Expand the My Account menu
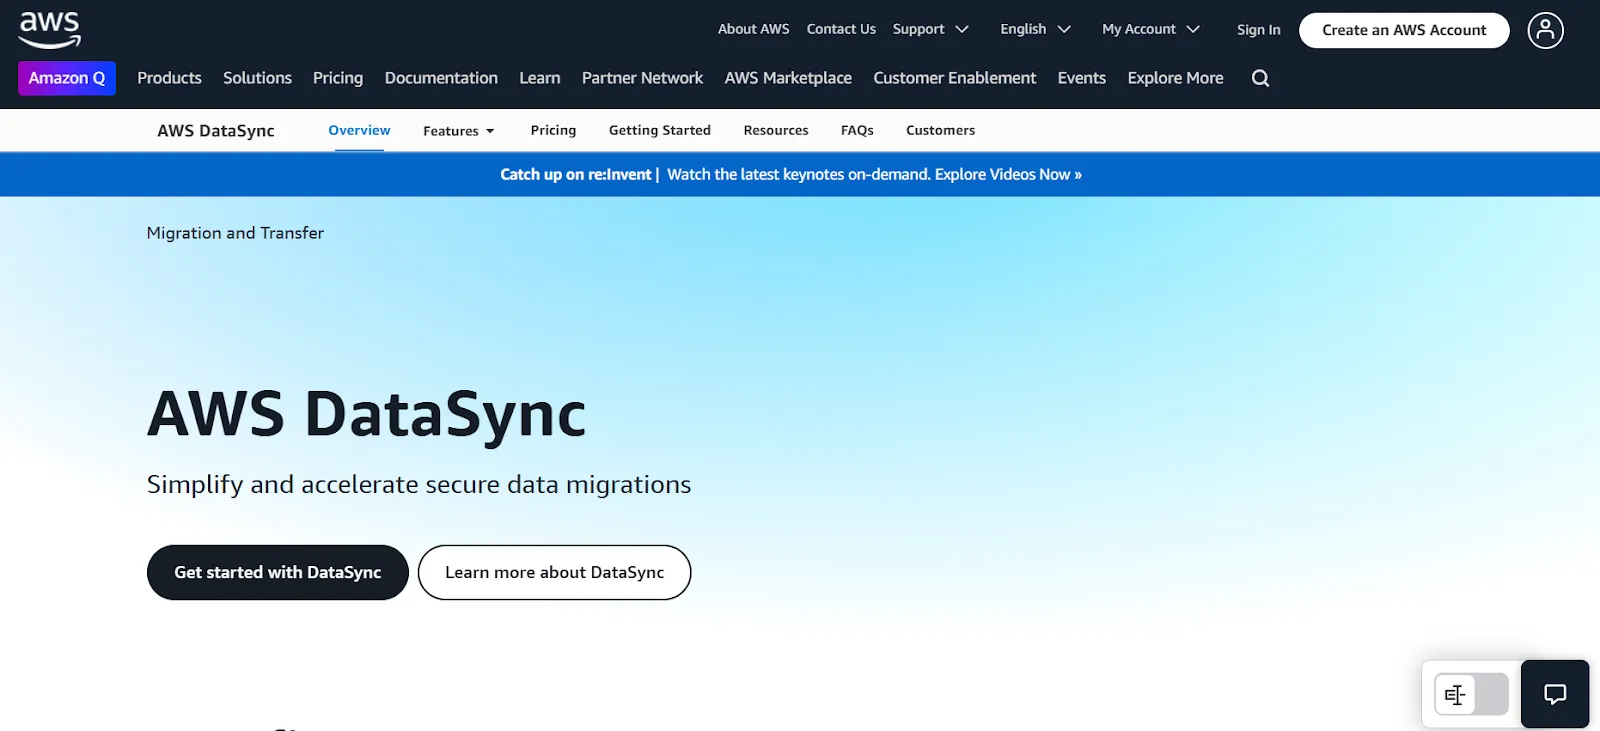 pos(1151,29)
